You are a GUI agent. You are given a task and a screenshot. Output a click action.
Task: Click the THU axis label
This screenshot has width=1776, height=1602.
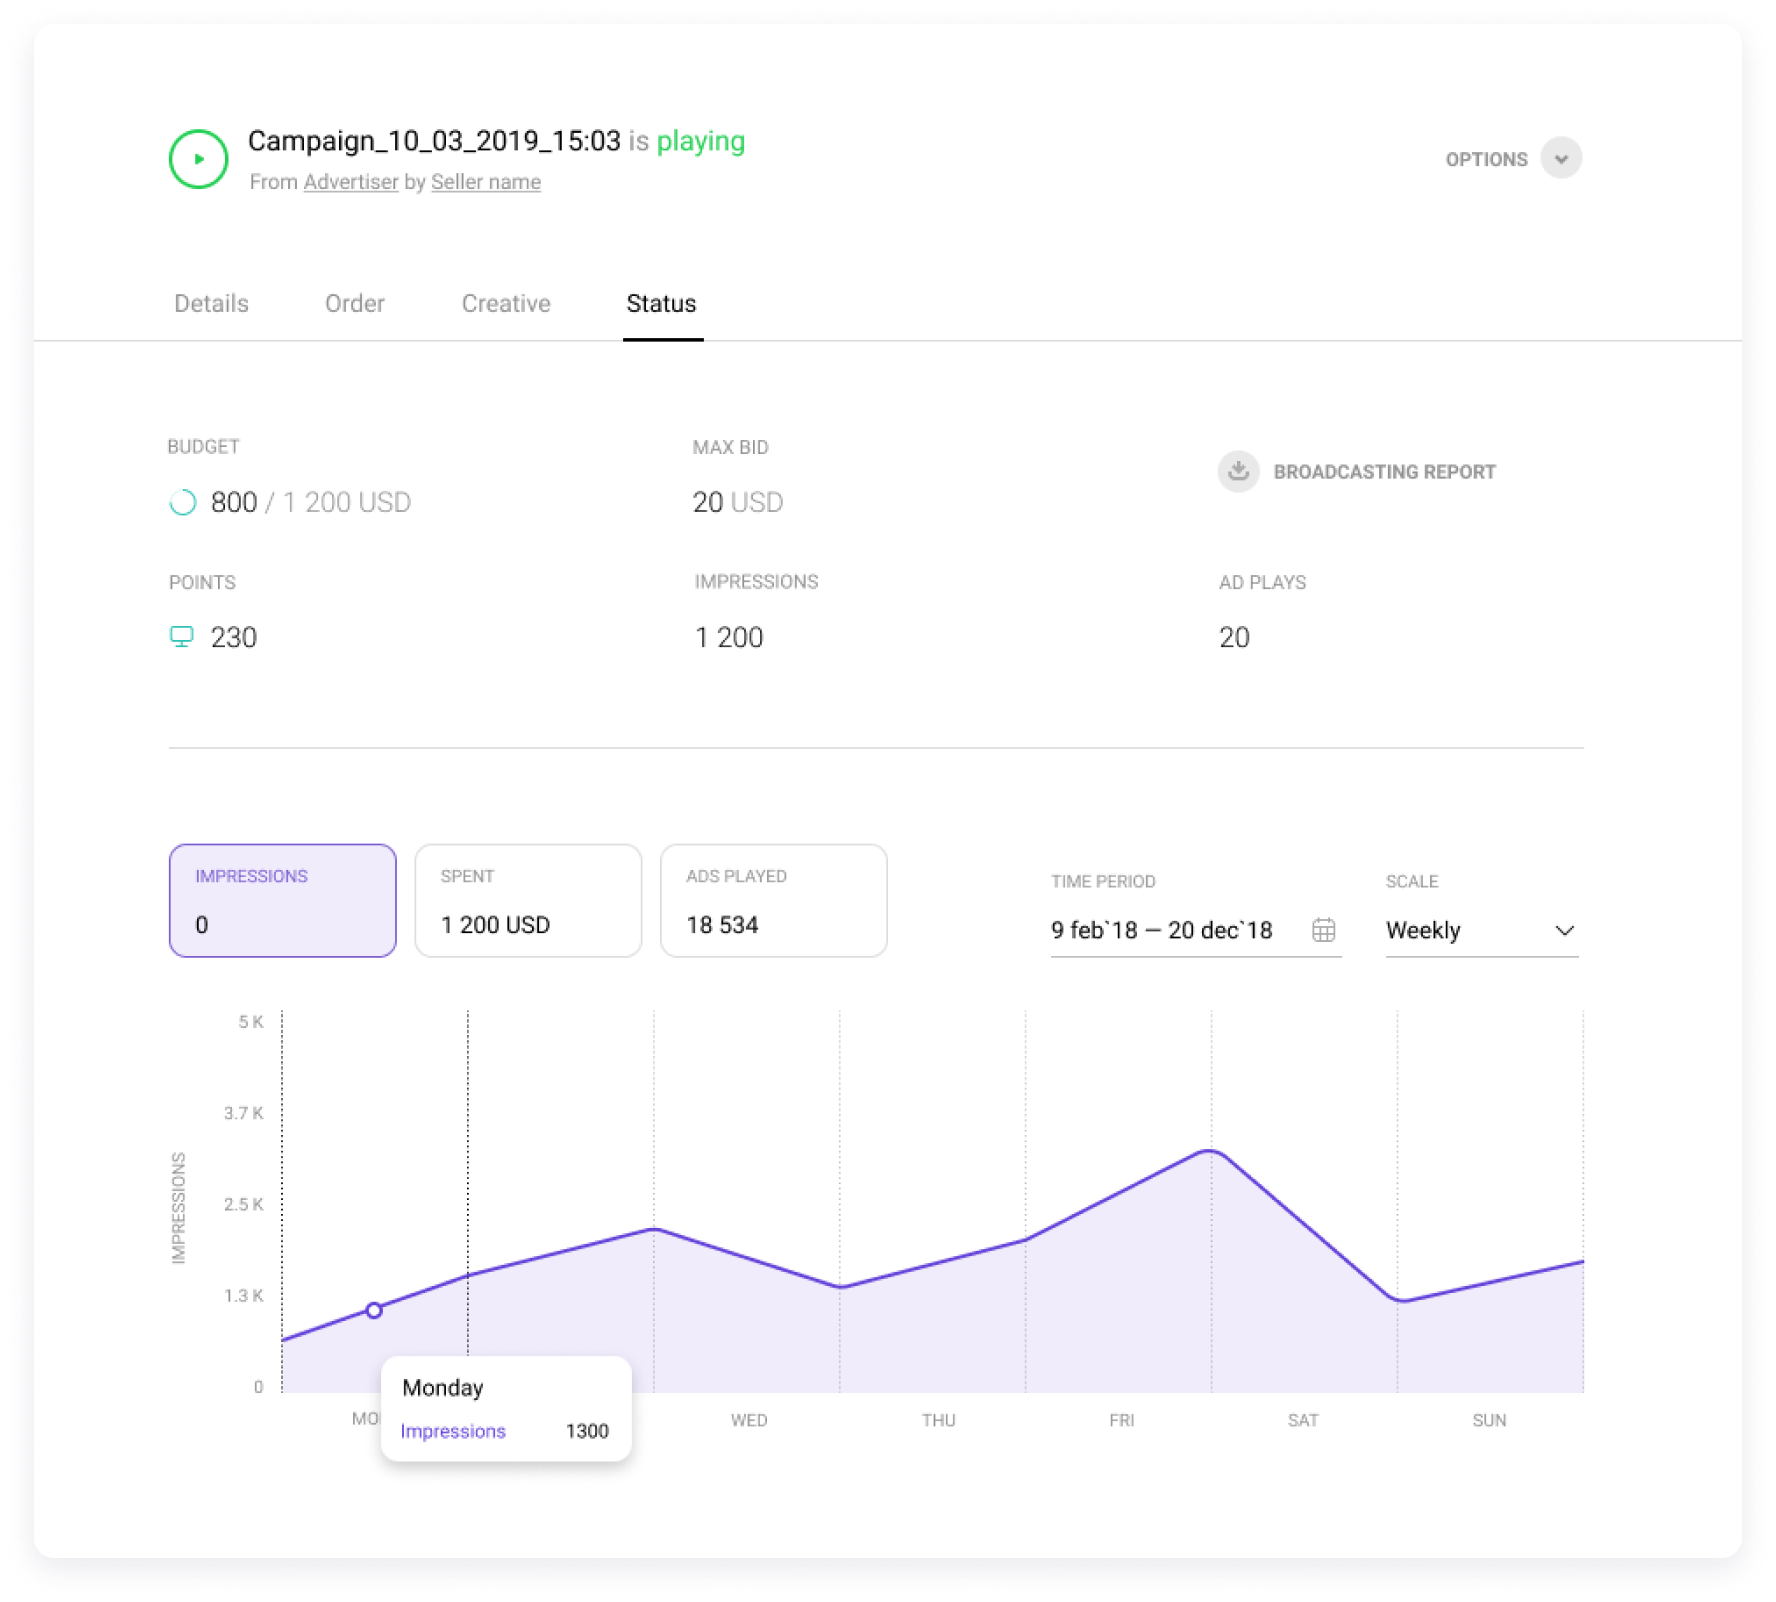[x=939, y=1421]
